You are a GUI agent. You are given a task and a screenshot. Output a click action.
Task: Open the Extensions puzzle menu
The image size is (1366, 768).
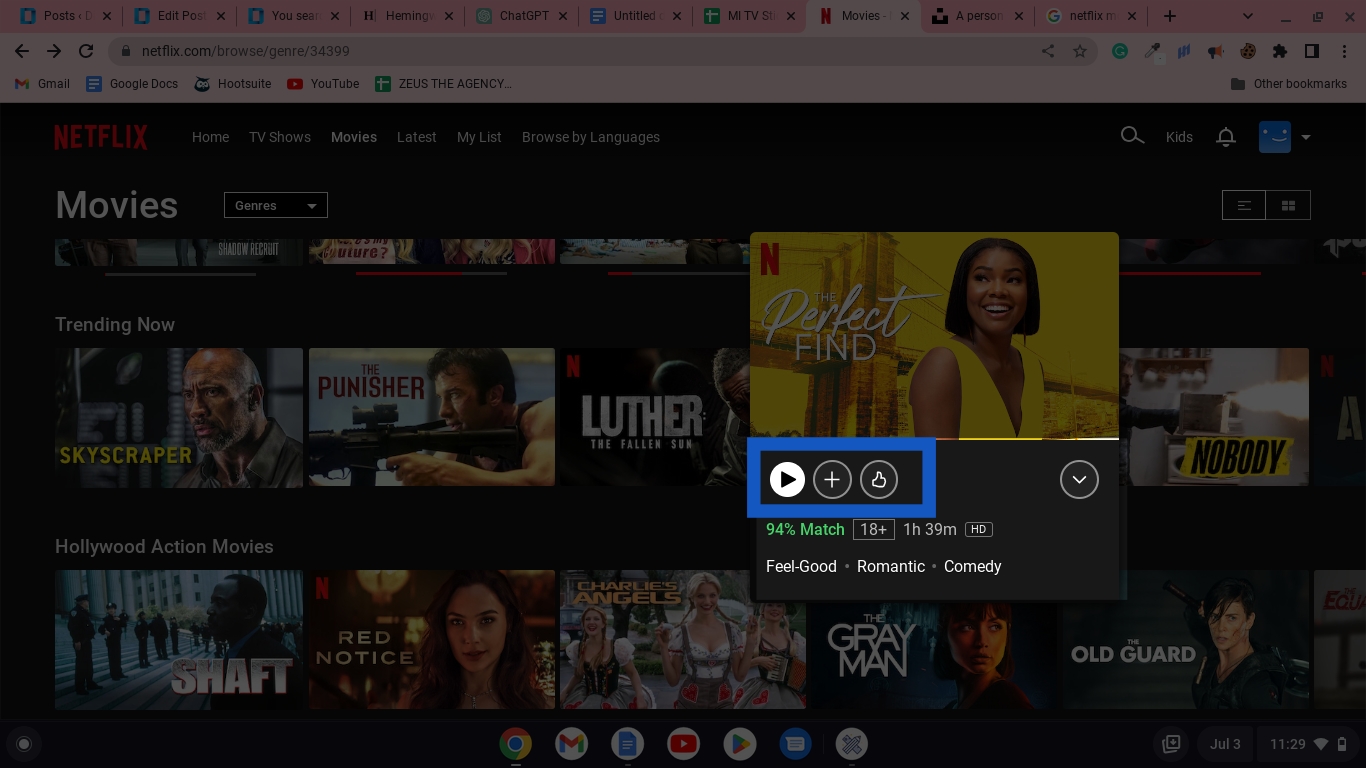click(x=1280, y=51)
